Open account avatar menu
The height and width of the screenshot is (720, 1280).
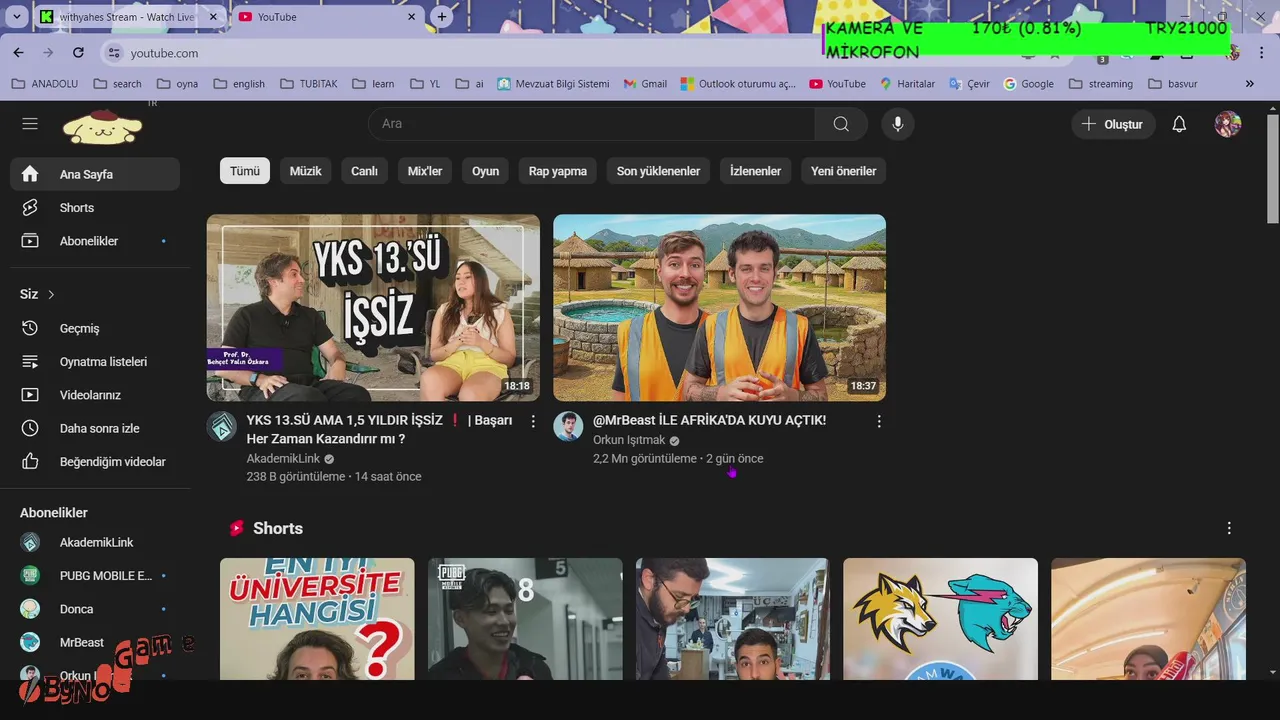(x=1228, y=124)
